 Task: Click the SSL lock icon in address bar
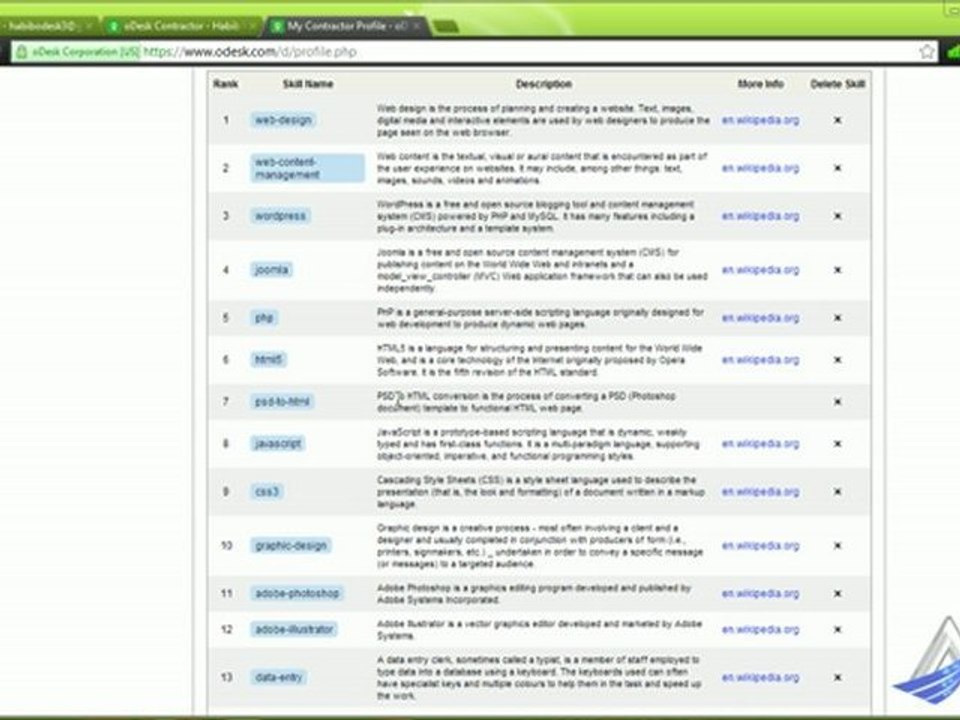click(22, 52)
